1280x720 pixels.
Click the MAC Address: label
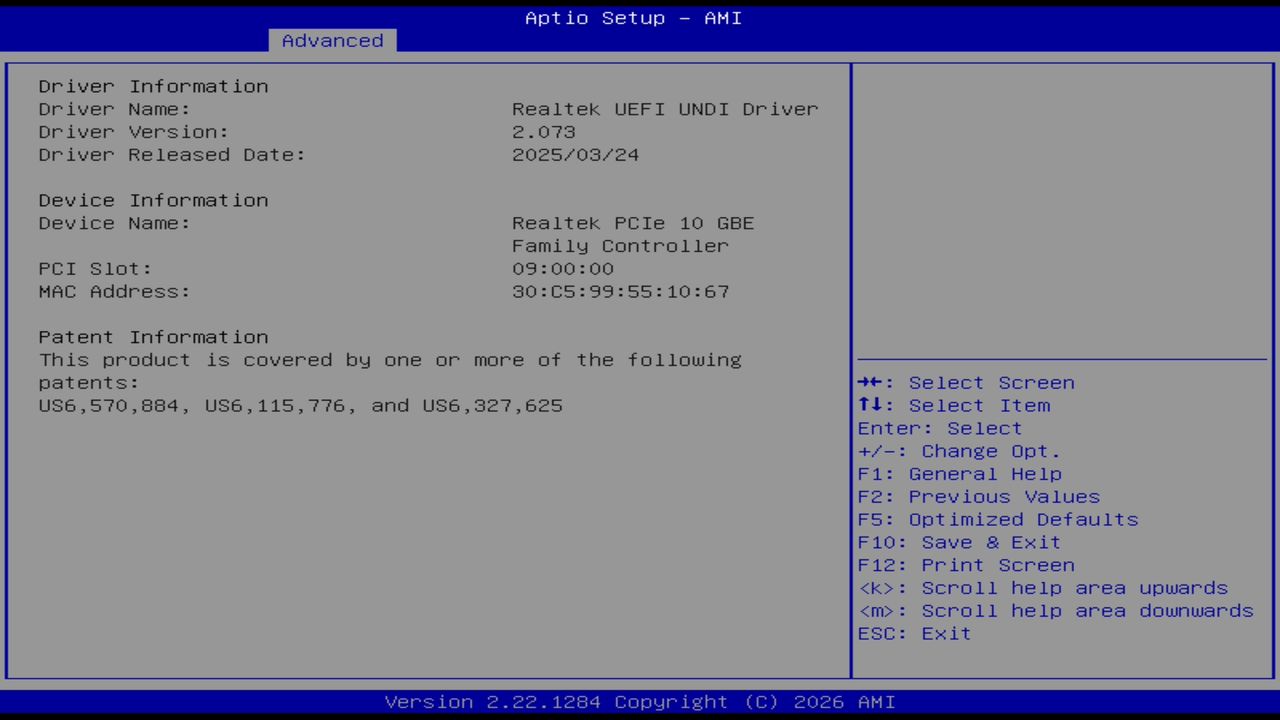115,292
